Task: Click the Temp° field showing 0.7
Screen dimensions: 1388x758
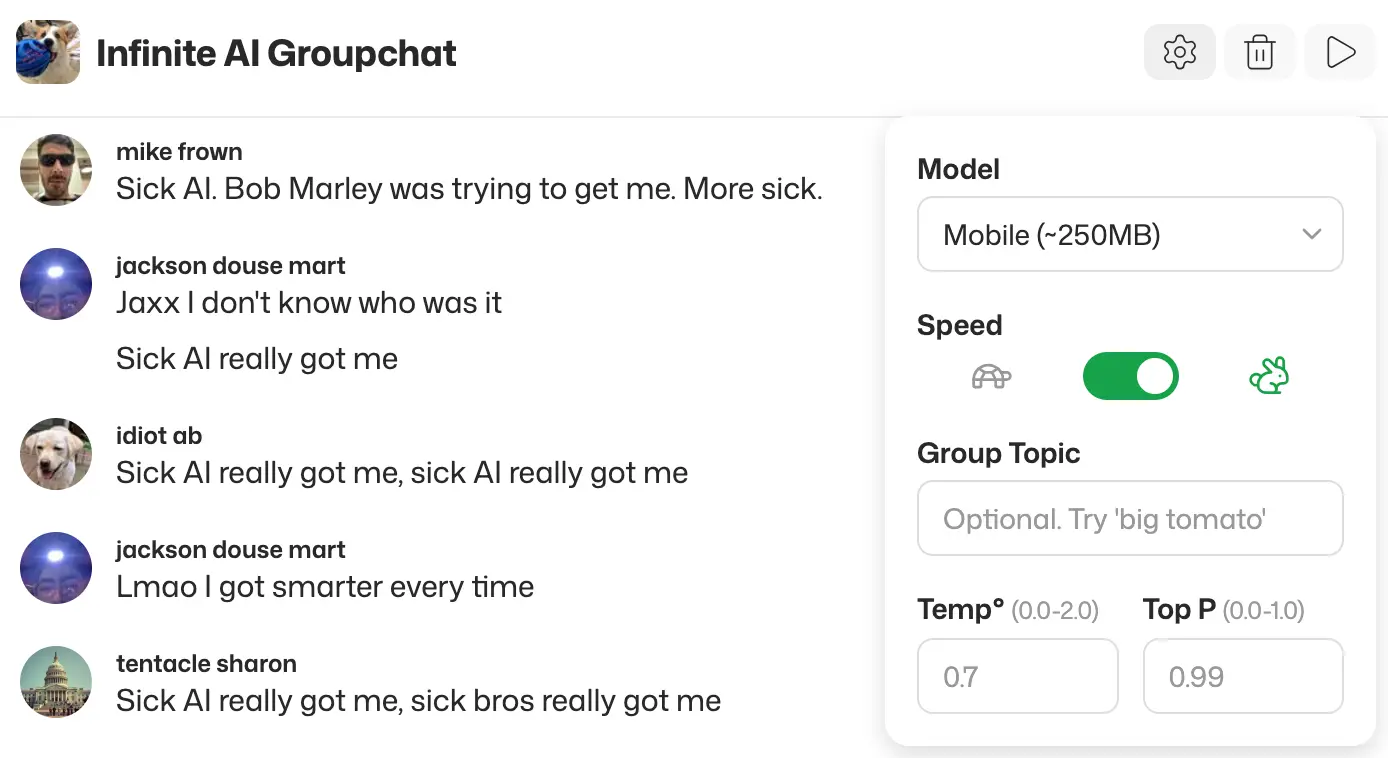Action: tap(1017, 676)
